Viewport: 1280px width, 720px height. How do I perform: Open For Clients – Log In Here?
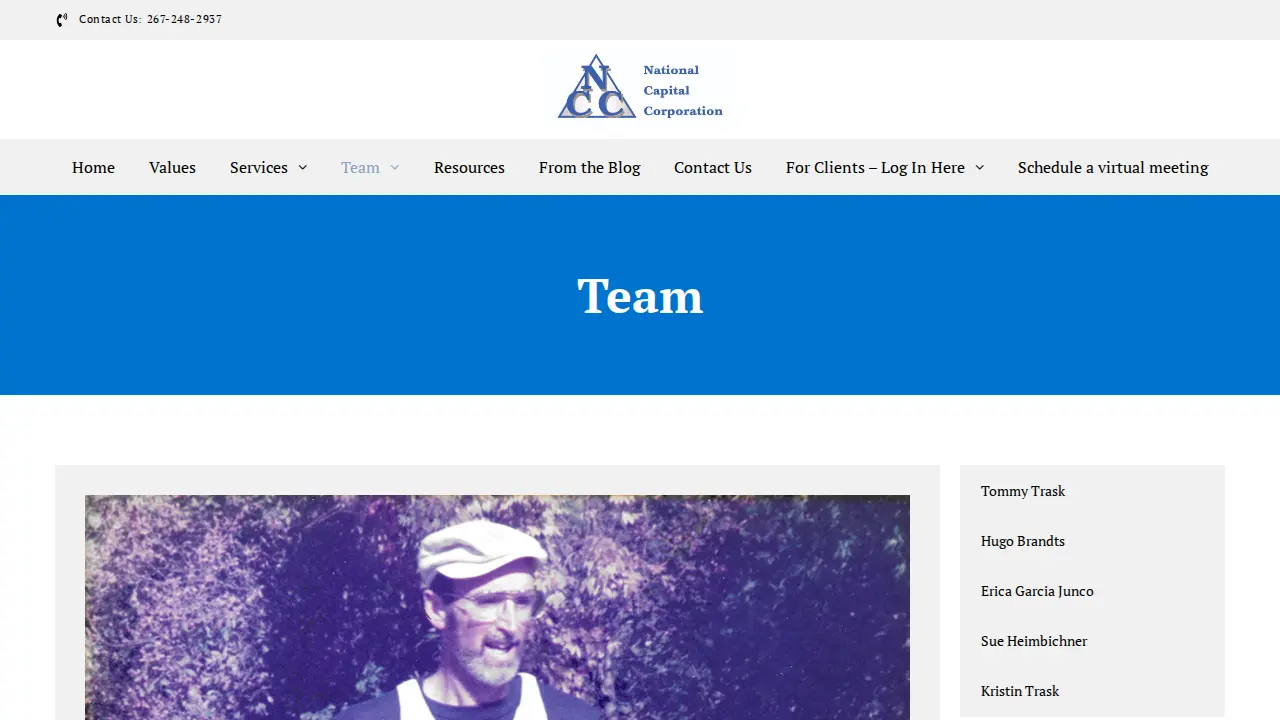pyautogui.click(x=875, y=167)
